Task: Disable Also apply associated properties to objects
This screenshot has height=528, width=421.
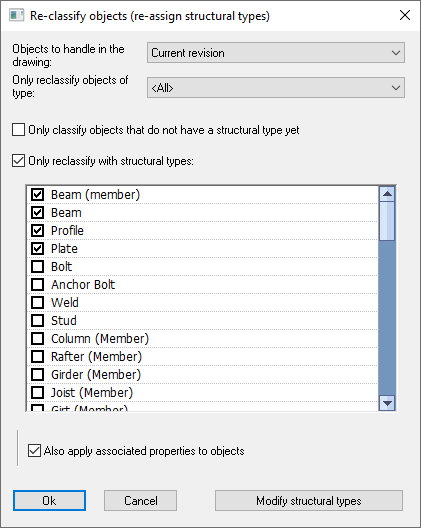Action: [x=34, y=451]
